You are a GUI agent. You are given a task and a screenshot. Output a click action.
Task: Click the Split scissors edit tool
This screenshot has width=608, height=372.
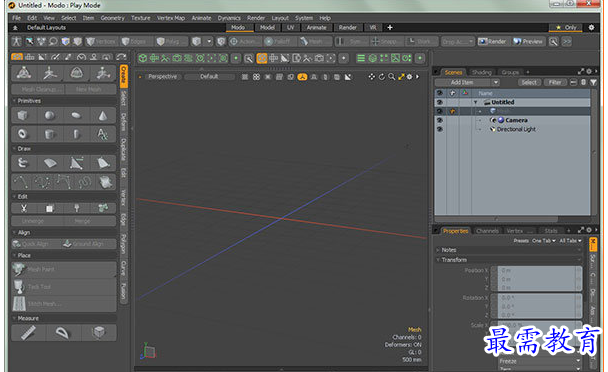tap(24, 208)
